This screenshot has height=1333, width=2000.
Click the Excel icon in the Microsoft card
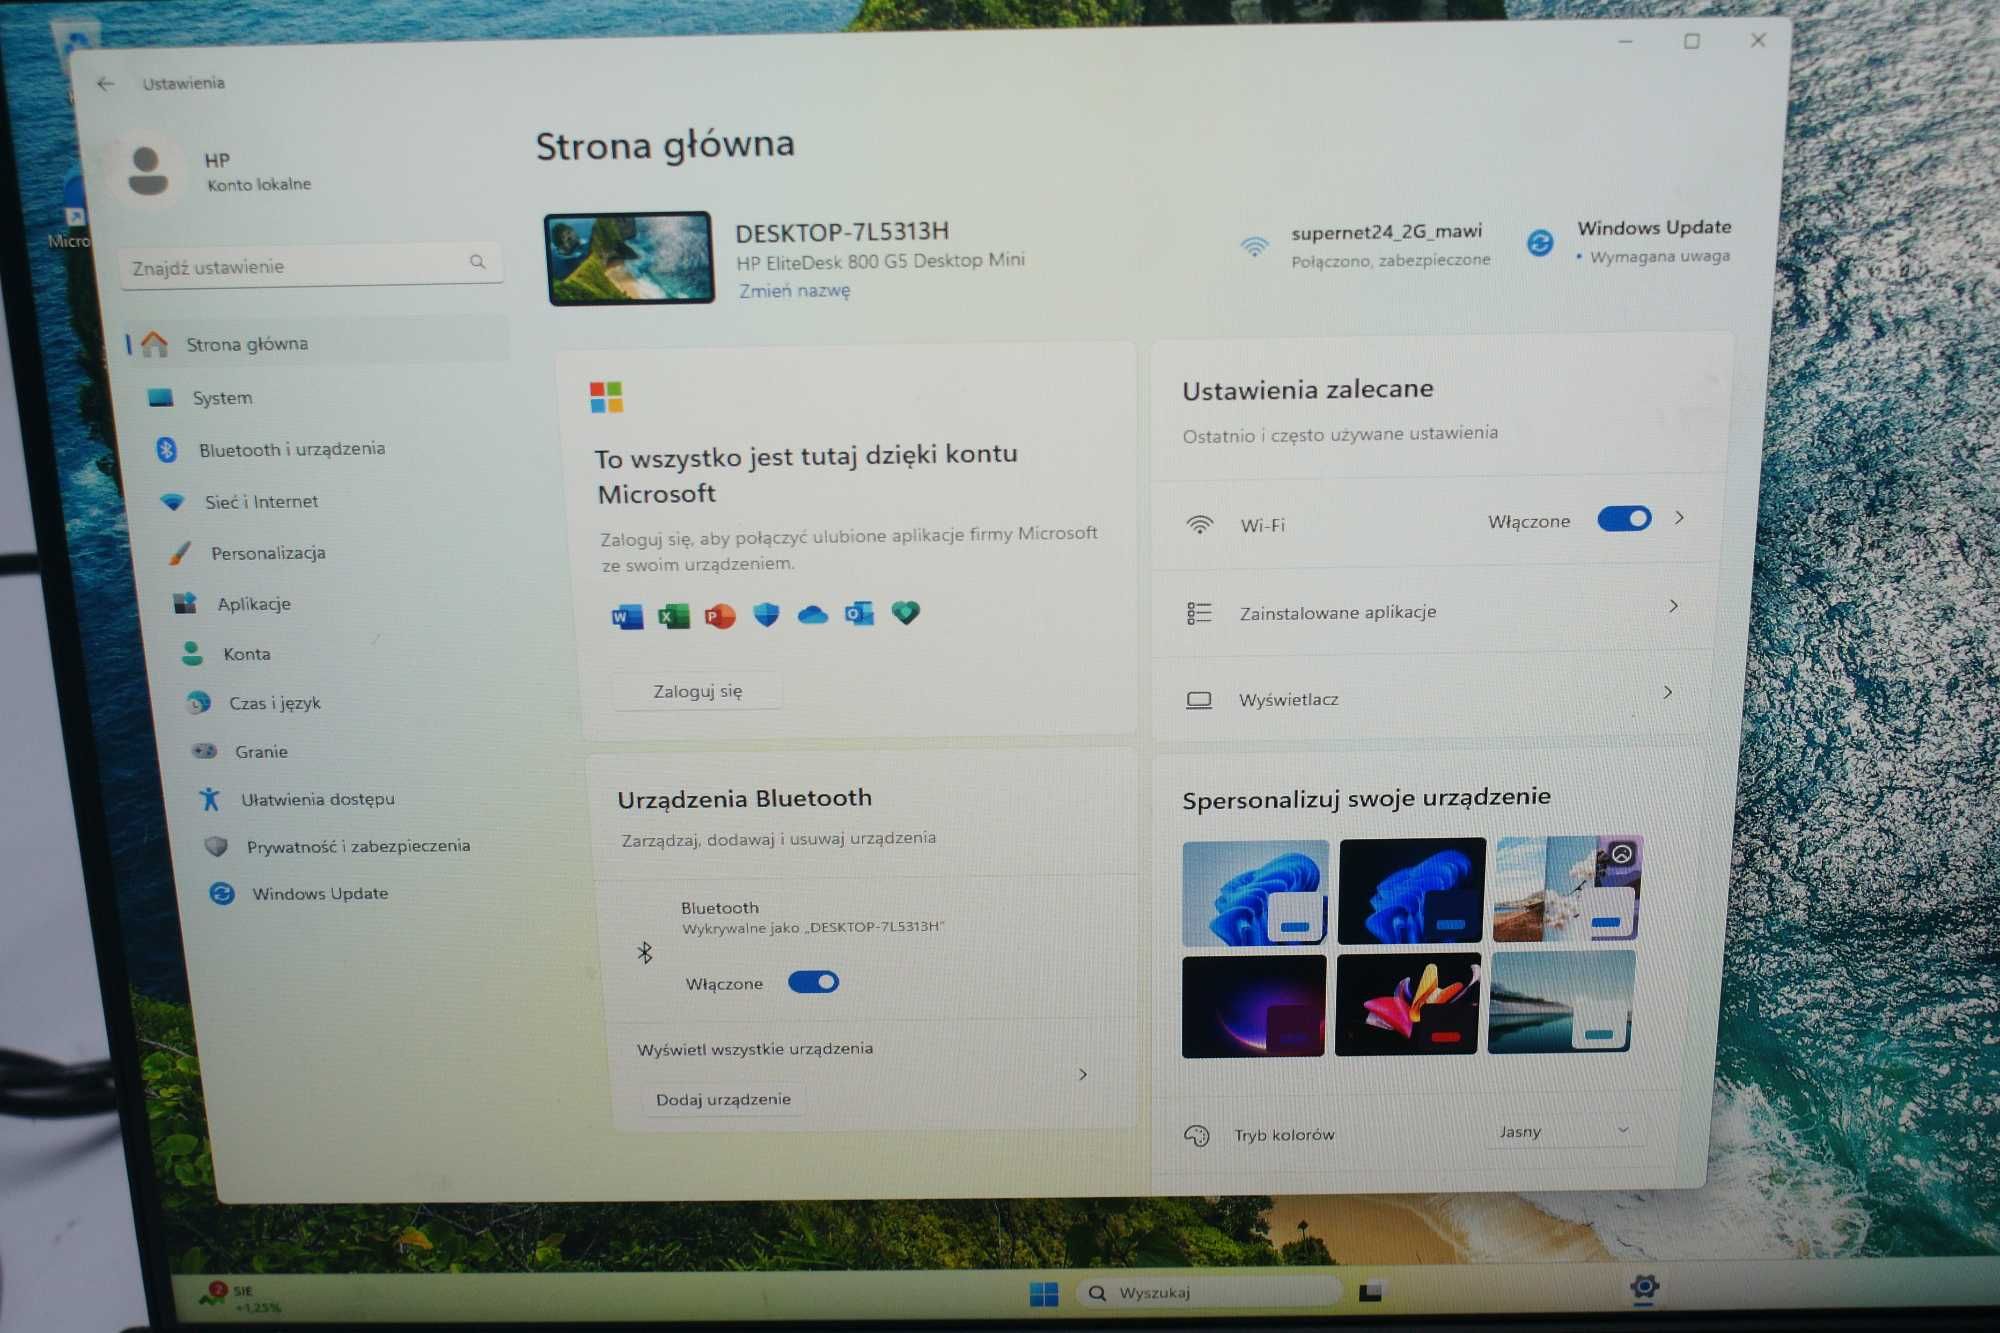point(673,616)
